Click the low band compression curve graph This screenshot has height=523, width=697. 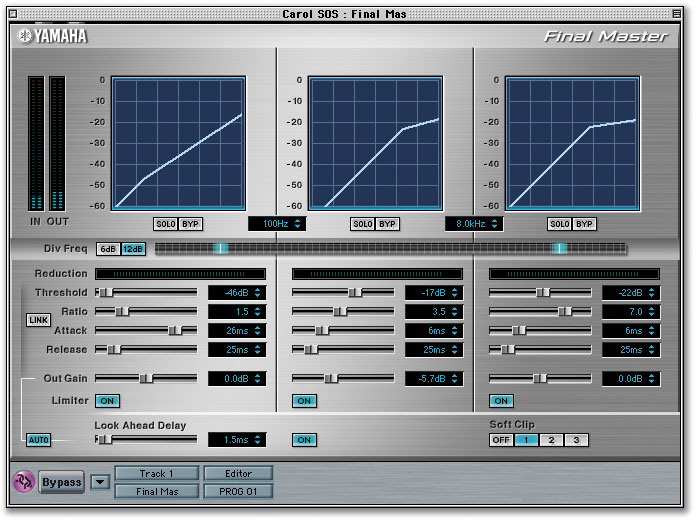[178, 143]
